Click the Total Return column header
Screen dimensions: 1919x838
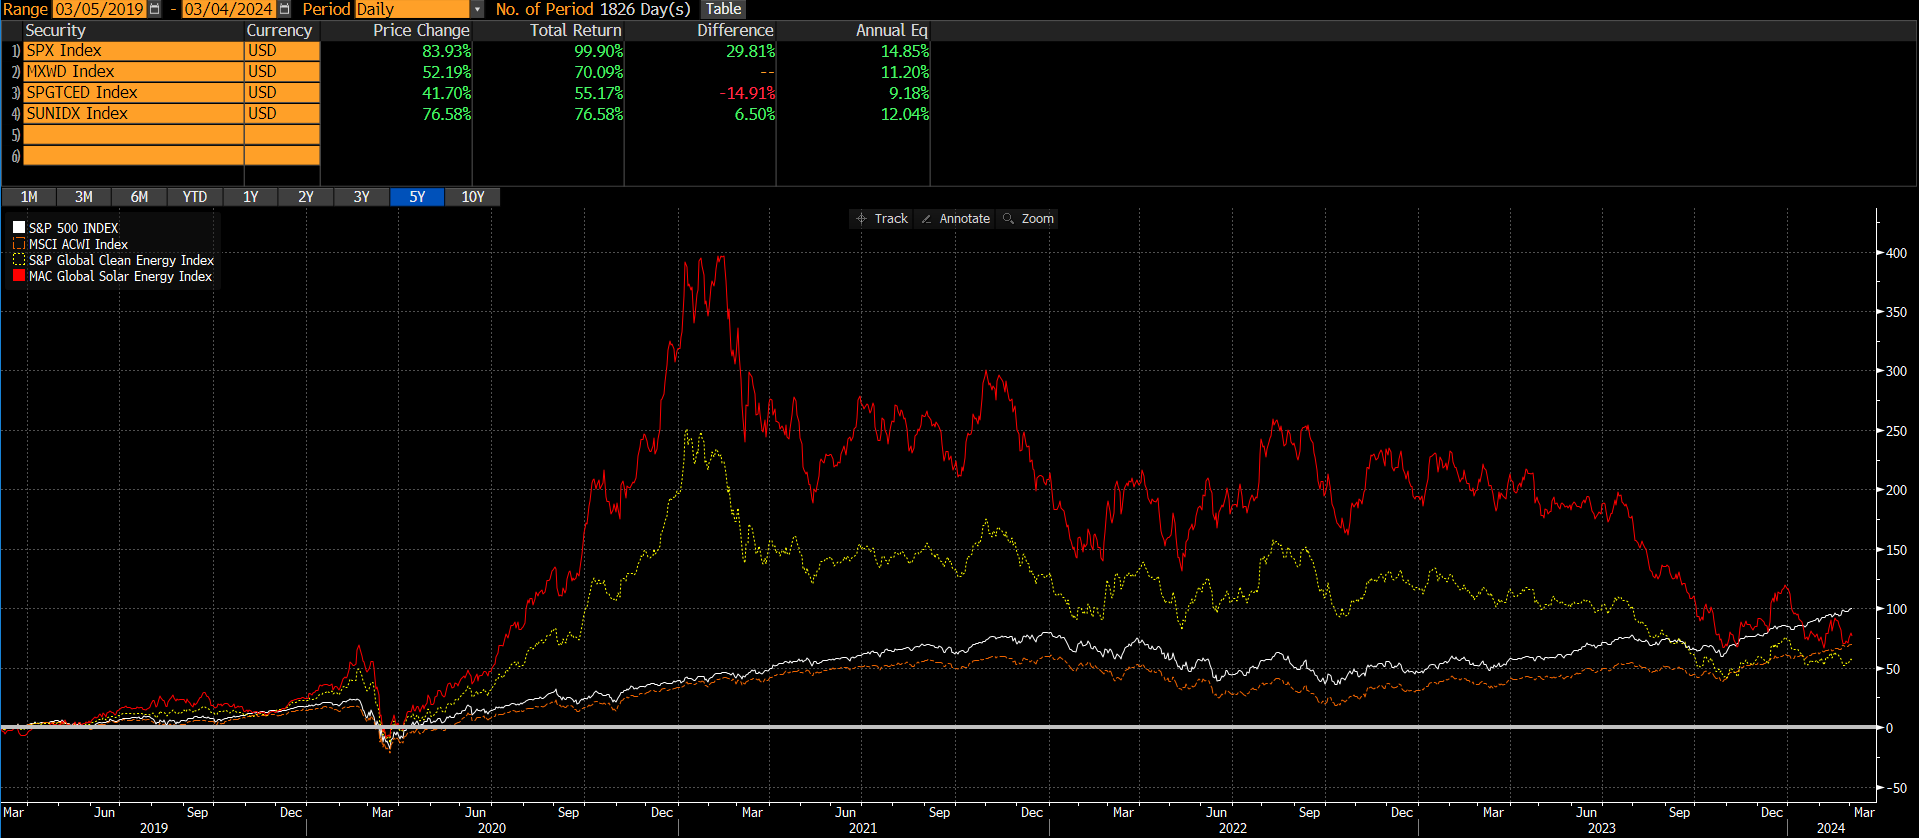pos(575,30)
